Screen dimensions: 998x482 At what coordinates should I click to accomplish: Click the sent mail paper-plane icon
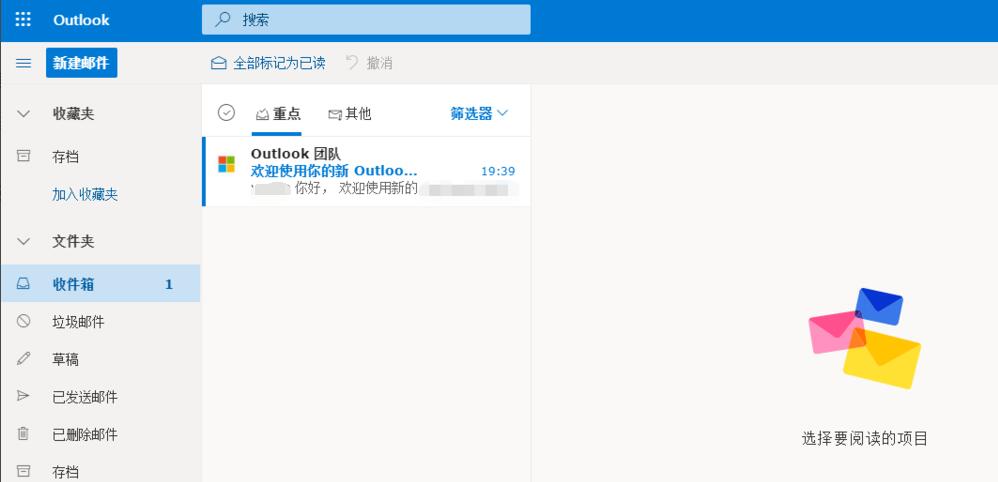(24, 396)
